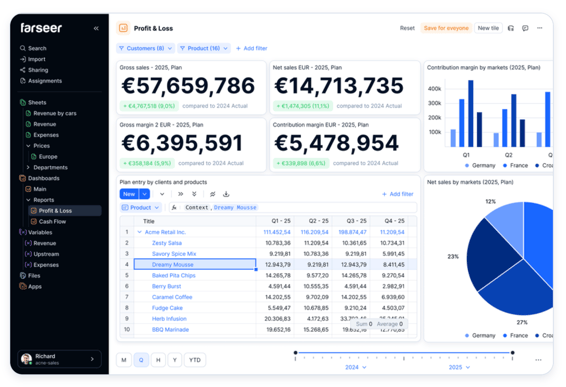Open the Richard user account menu

(59, 359)
